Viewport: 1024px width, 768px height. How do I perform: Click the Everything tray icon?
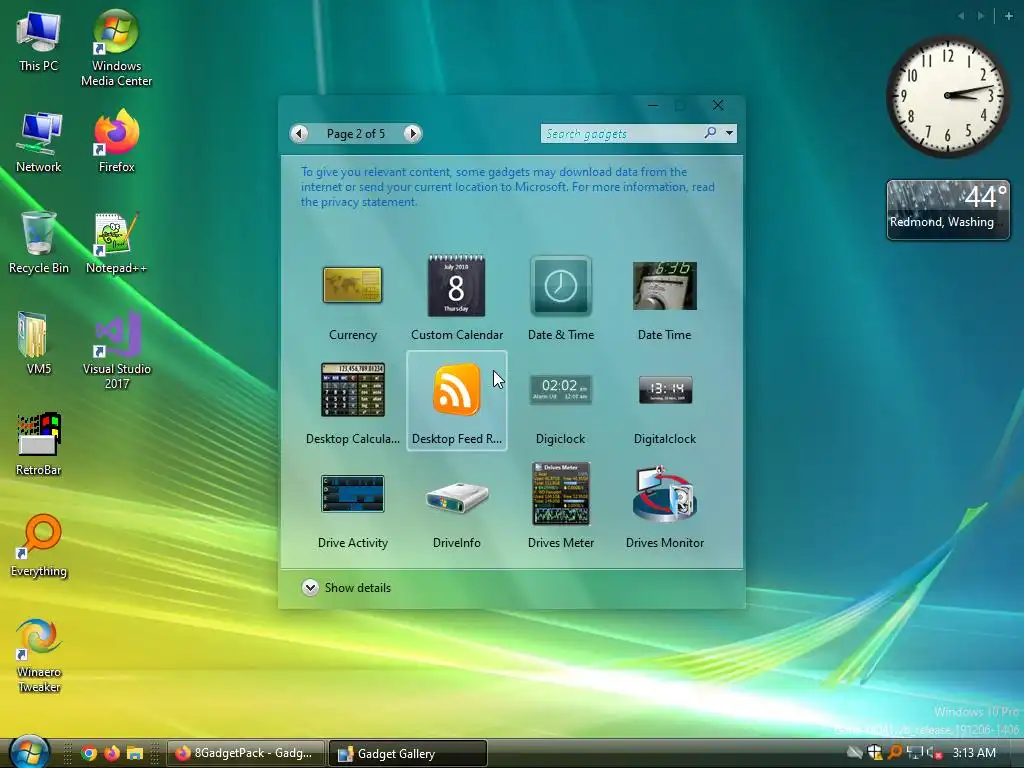(x=895, y=752)
